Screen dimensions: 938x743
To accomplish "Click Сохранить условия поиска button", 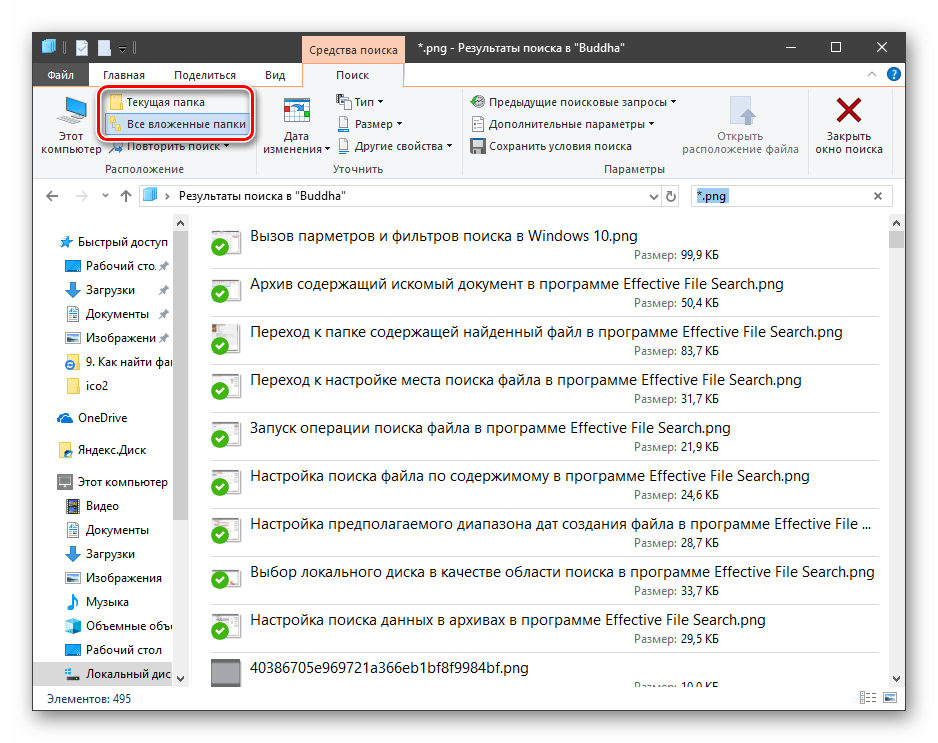I will pos(551,146).
